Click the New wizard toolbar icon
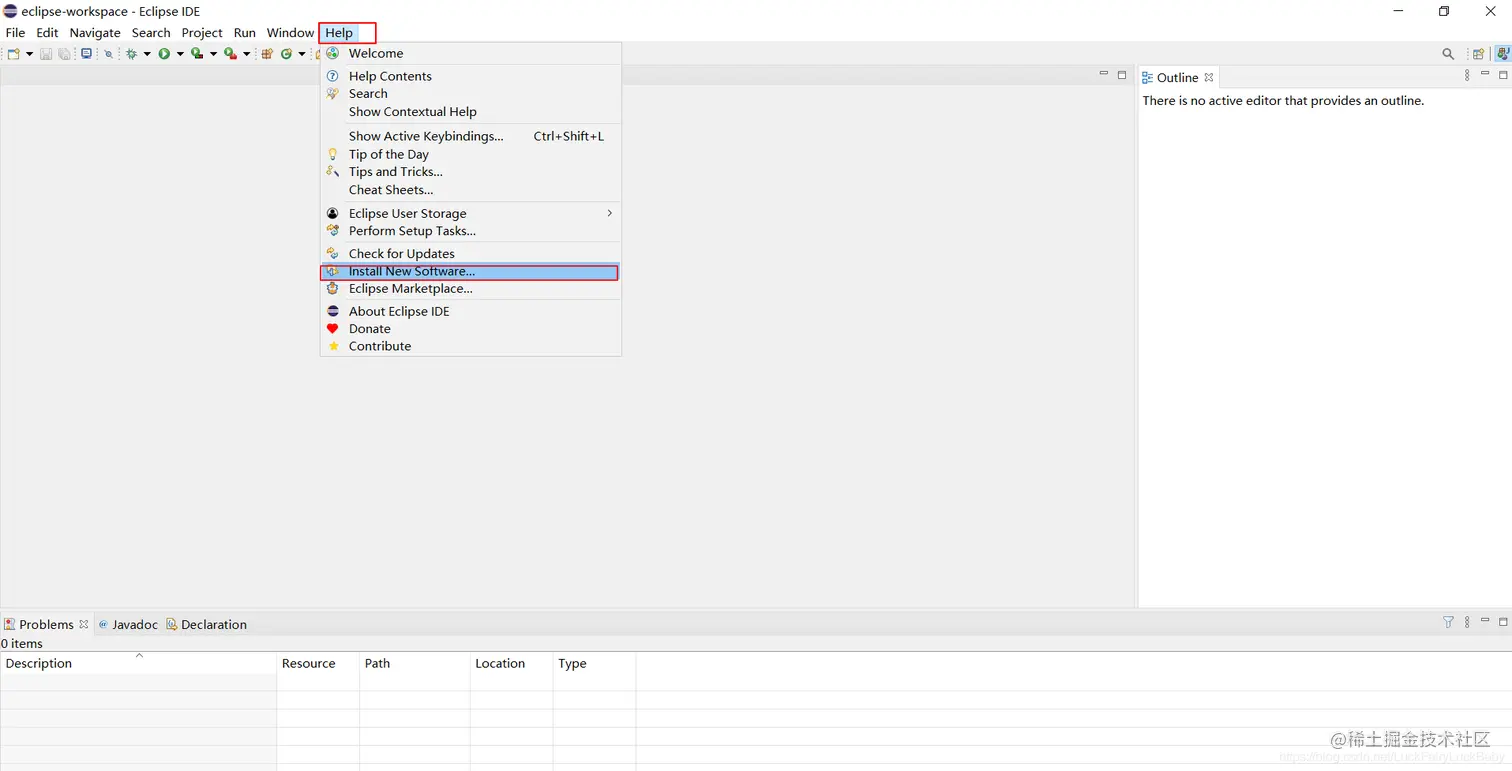 coord(14,54)
